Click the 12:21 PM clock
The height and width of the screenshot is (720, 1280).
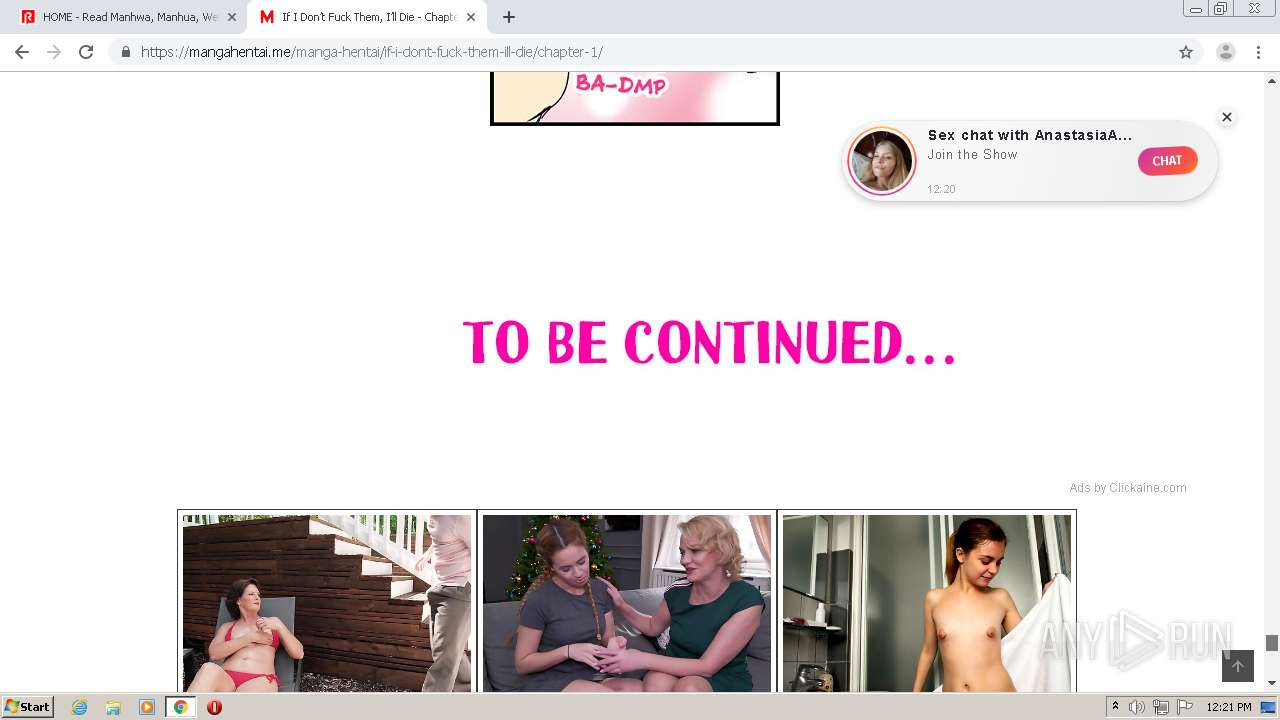(x=1229, y=707)
